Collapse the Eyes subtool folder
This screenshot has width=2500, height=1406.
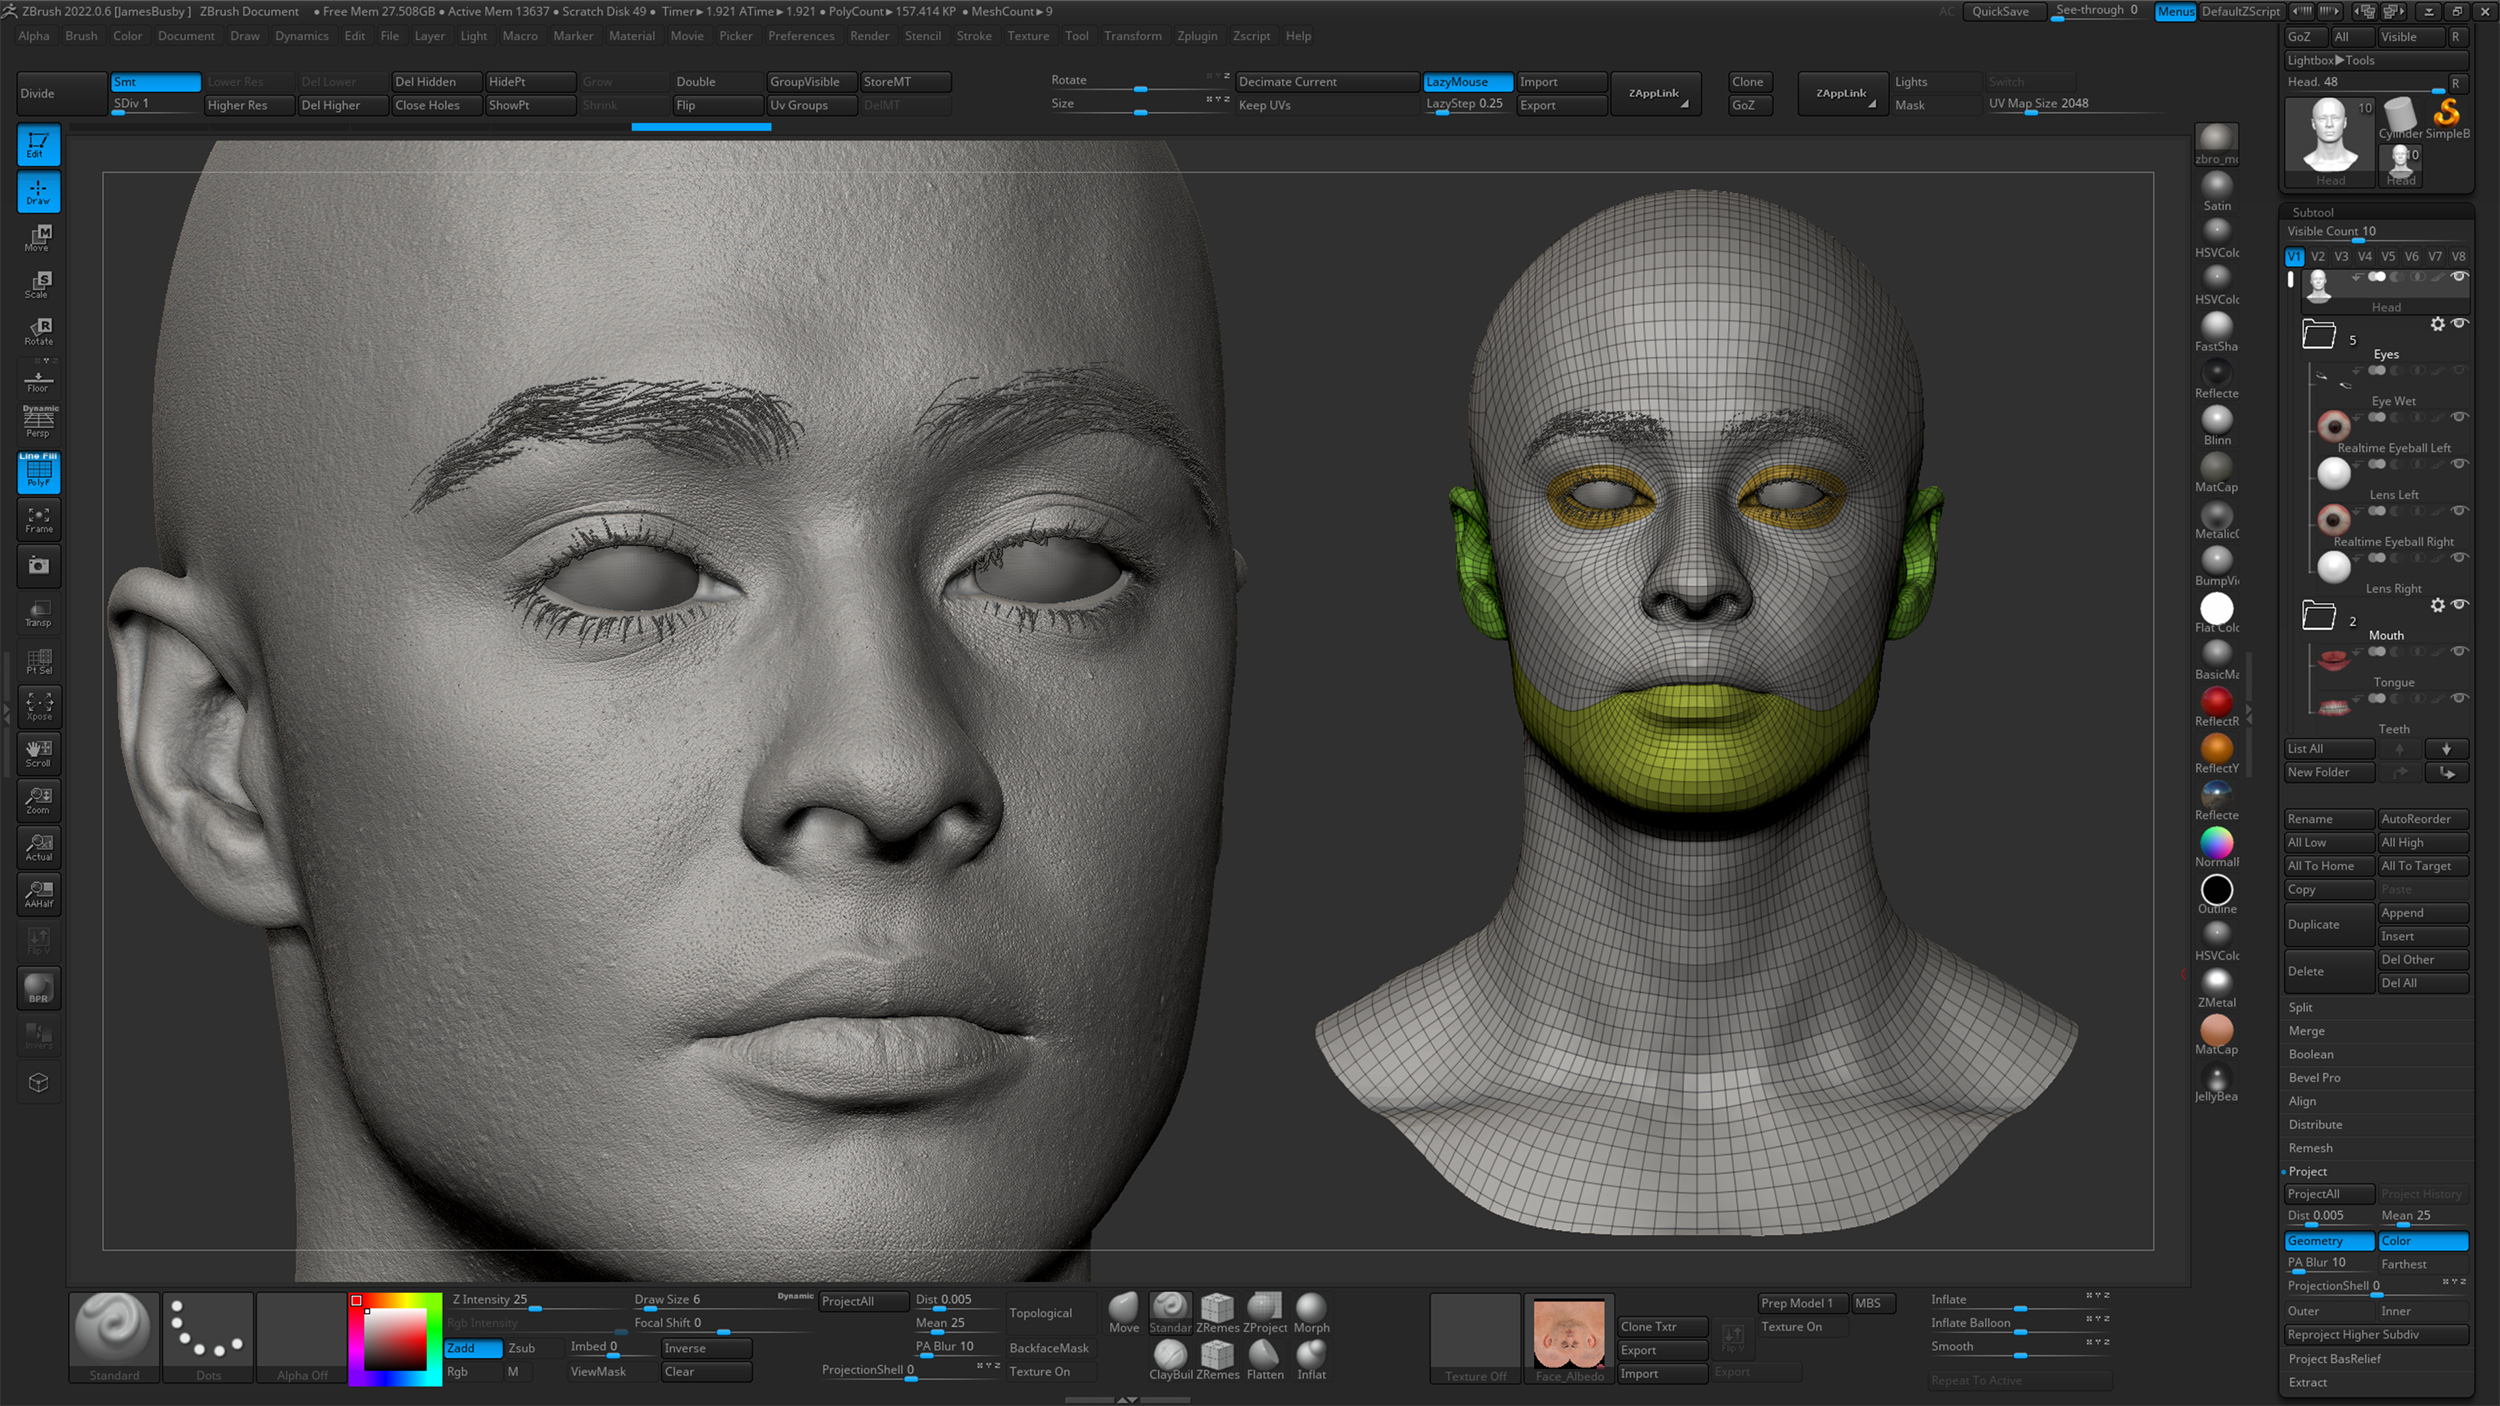pyautogui.click(x=2318, y=333)
